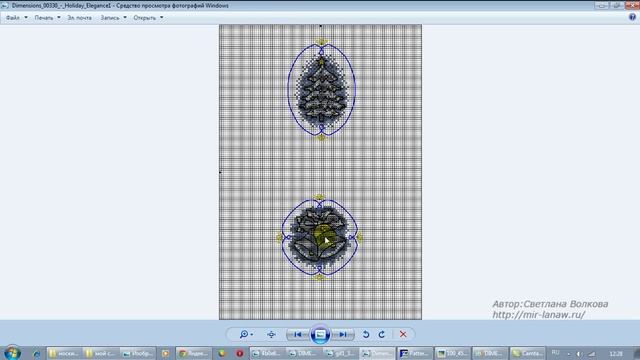Screen dimensions: 640x360
Task: Maximize the photo viewer window
Action: (x=616, y=5)
